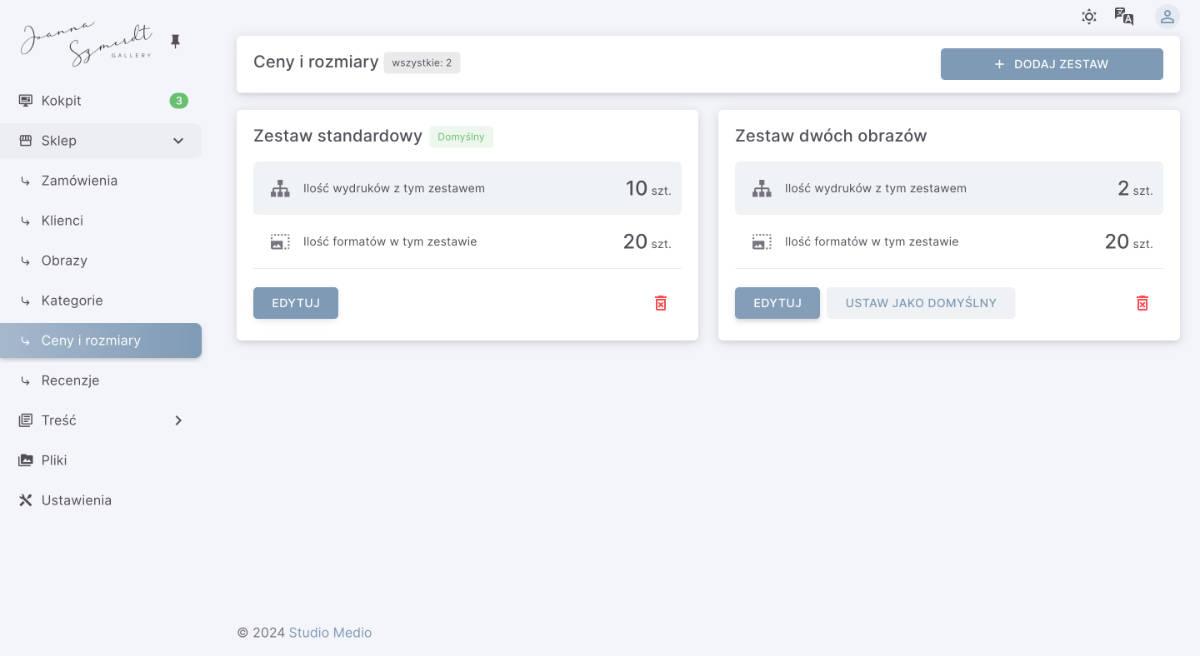Toggle the light/dark theme sun icon
Image resolution: width=1200 pixels, height=656 pixels.
1089,16
